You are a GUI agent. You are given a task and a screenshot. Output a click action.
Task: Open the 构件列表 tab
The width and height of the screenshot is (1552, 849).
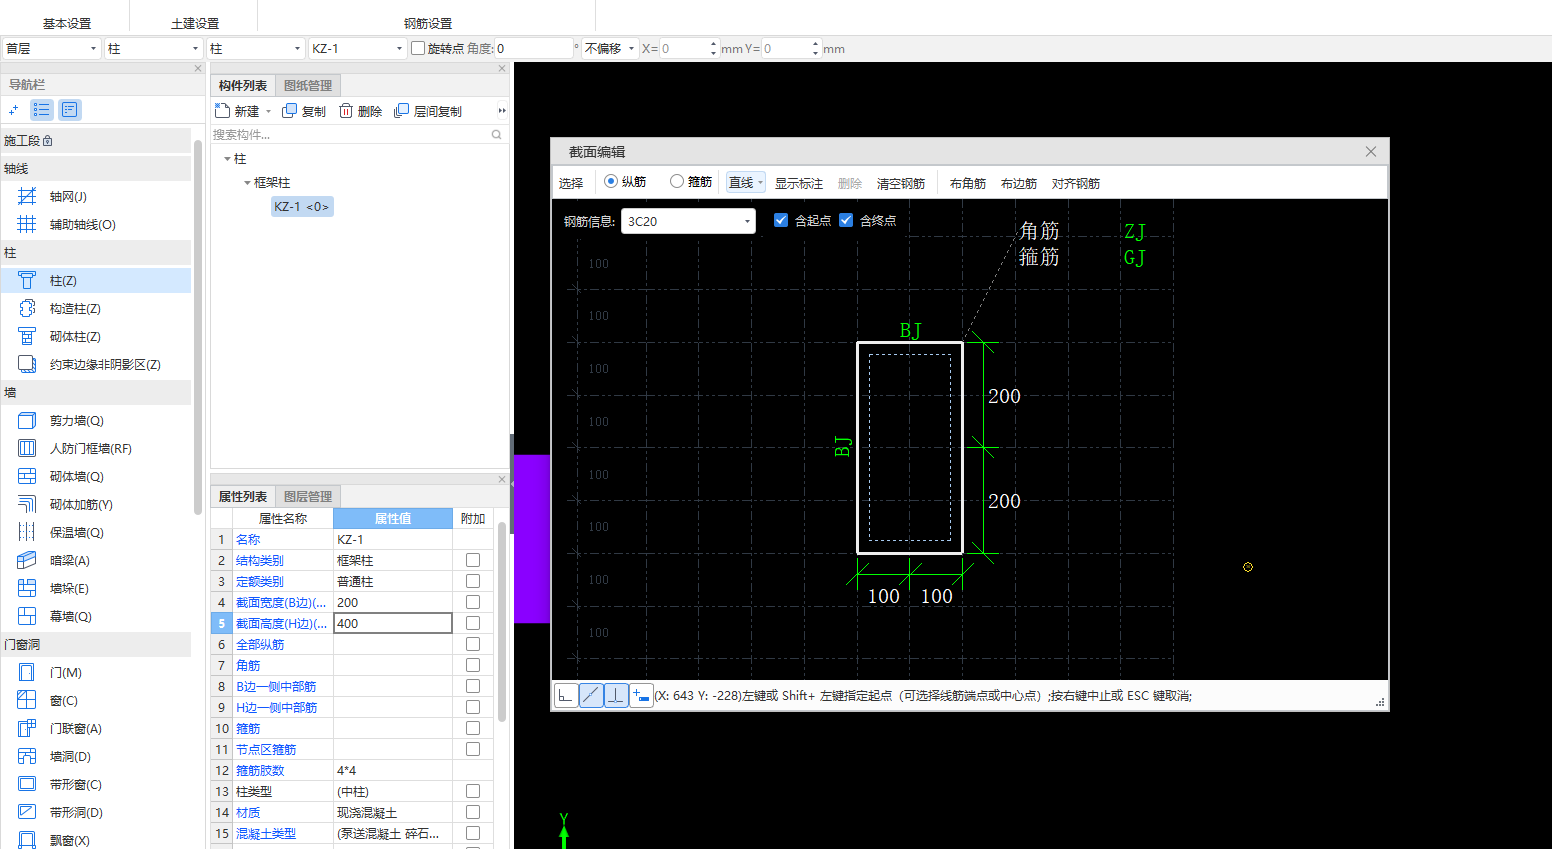tap(243, 86)
